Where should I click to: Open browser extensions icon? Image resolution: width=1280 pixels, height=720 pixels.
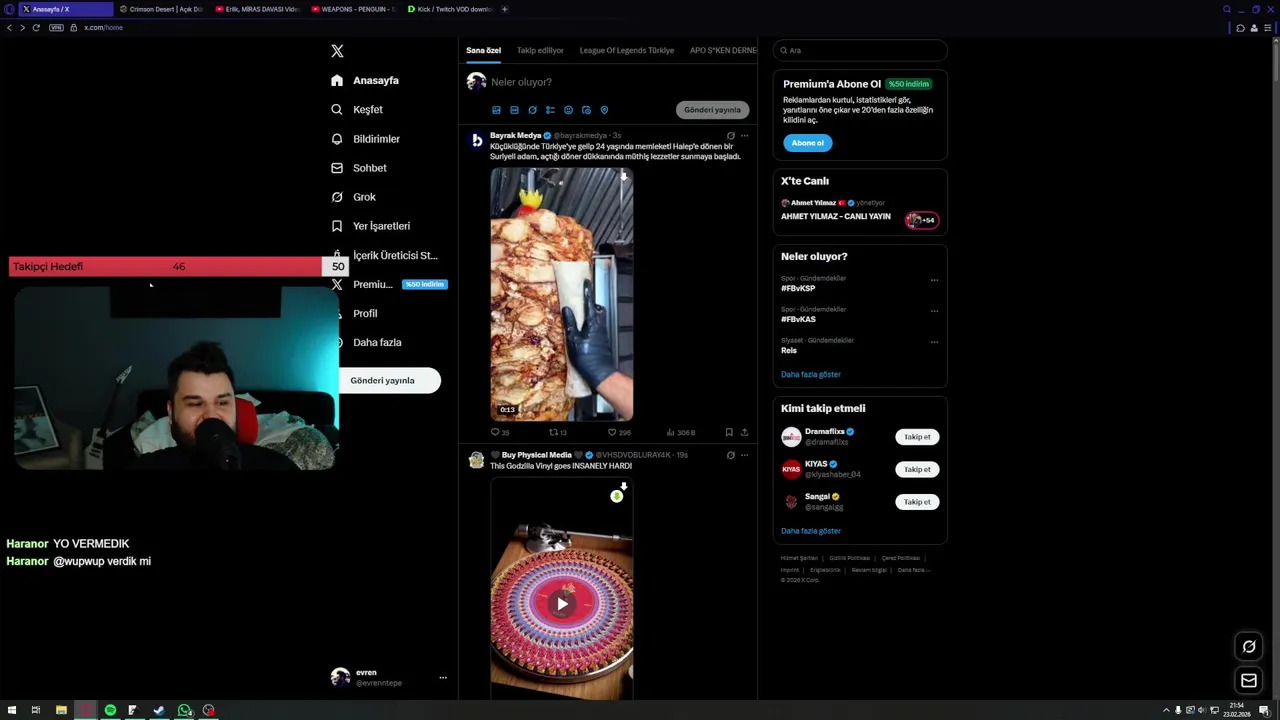tap(1241, 28)
